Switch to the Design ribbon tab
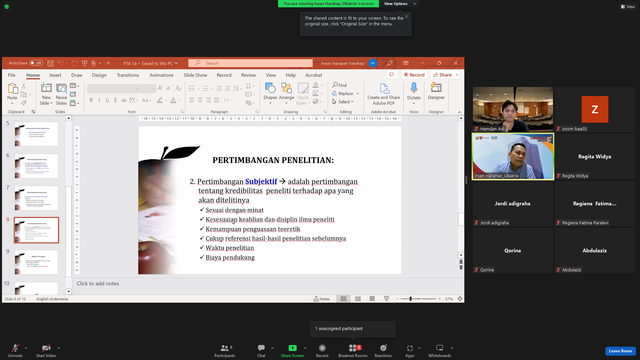This screenshot has width=640, height=360. pos(99,75)
